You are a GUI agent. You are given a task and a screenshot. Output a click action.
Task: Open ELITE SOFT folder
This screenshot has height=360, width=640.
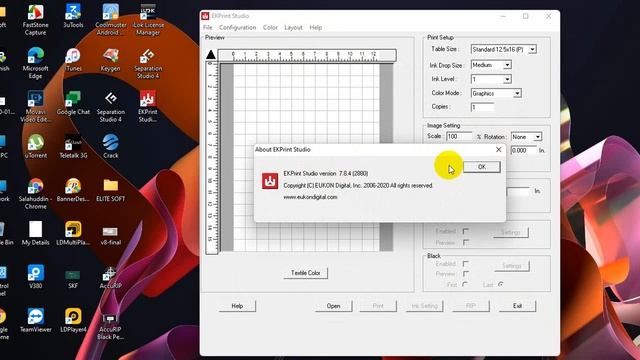click(x=111, y=190)
